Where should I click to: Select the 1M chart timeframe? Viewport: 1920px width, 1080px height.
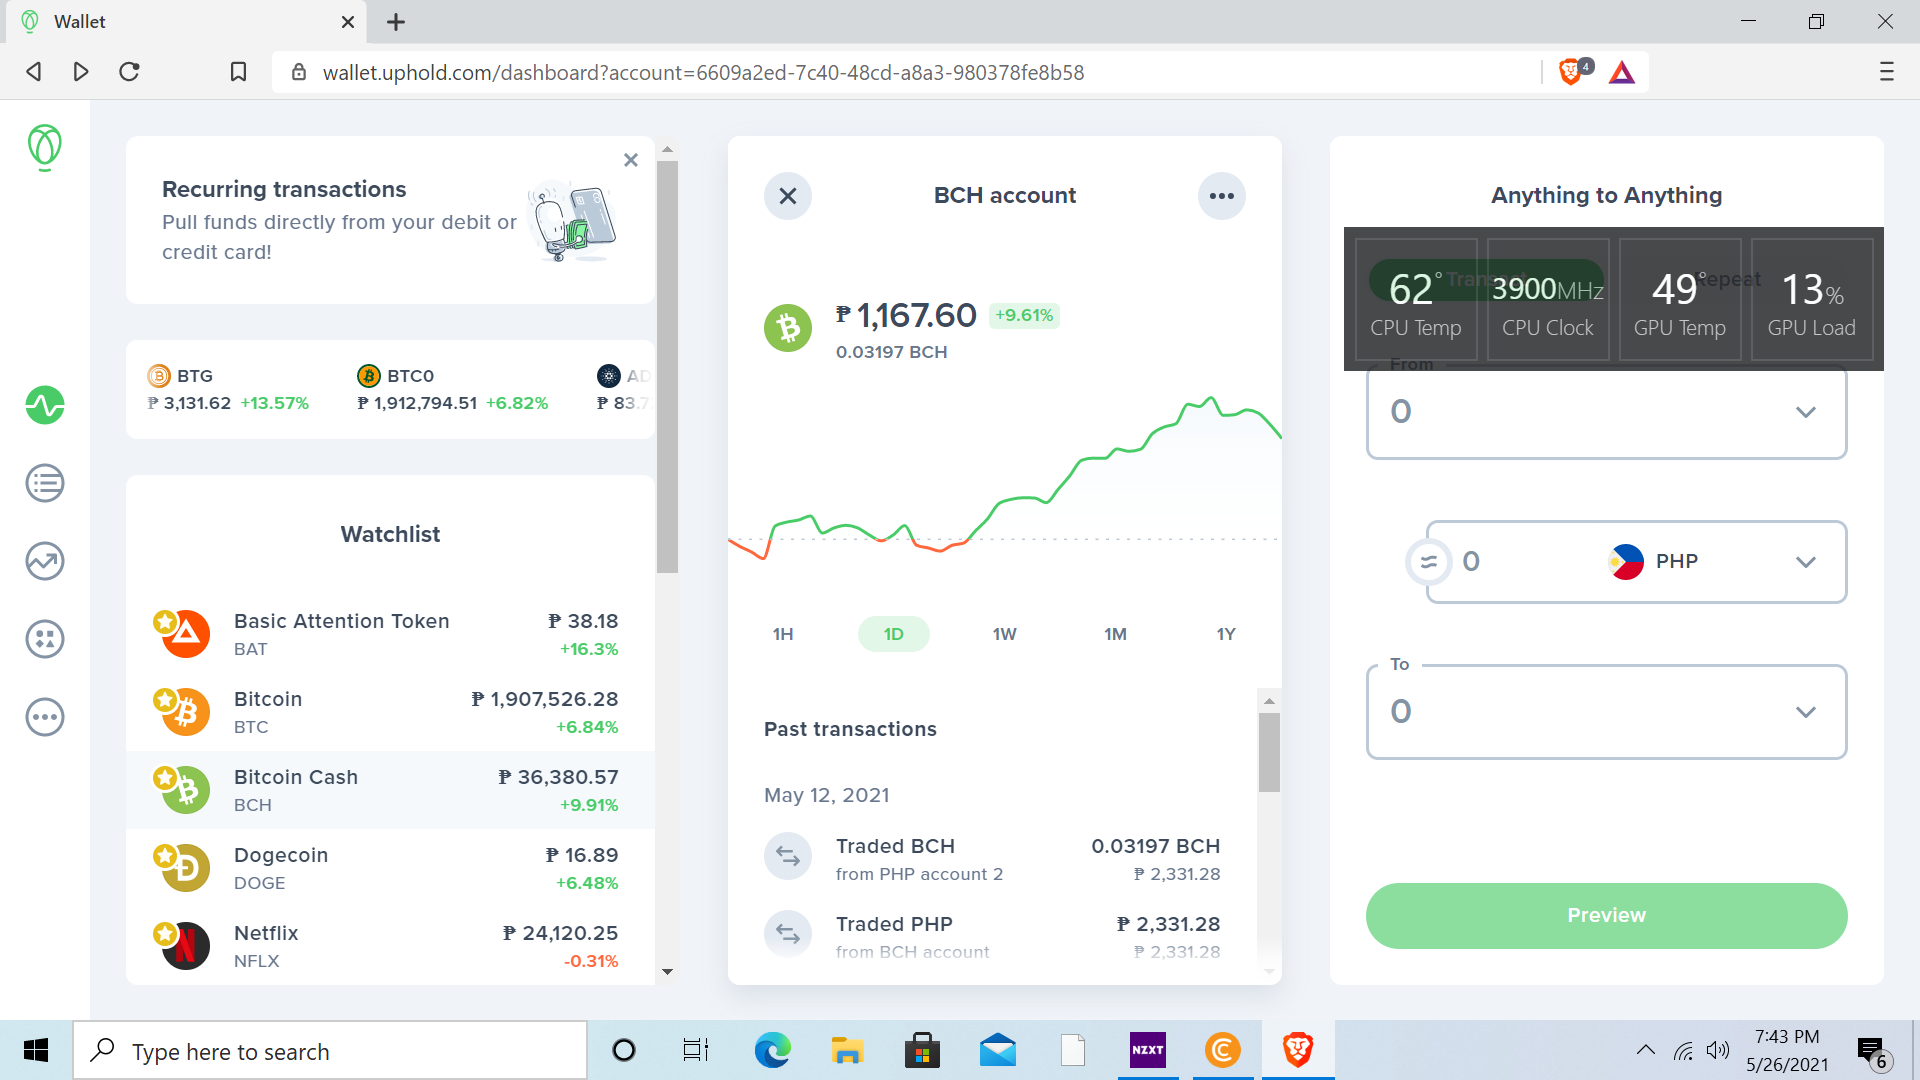point(1116,634)
